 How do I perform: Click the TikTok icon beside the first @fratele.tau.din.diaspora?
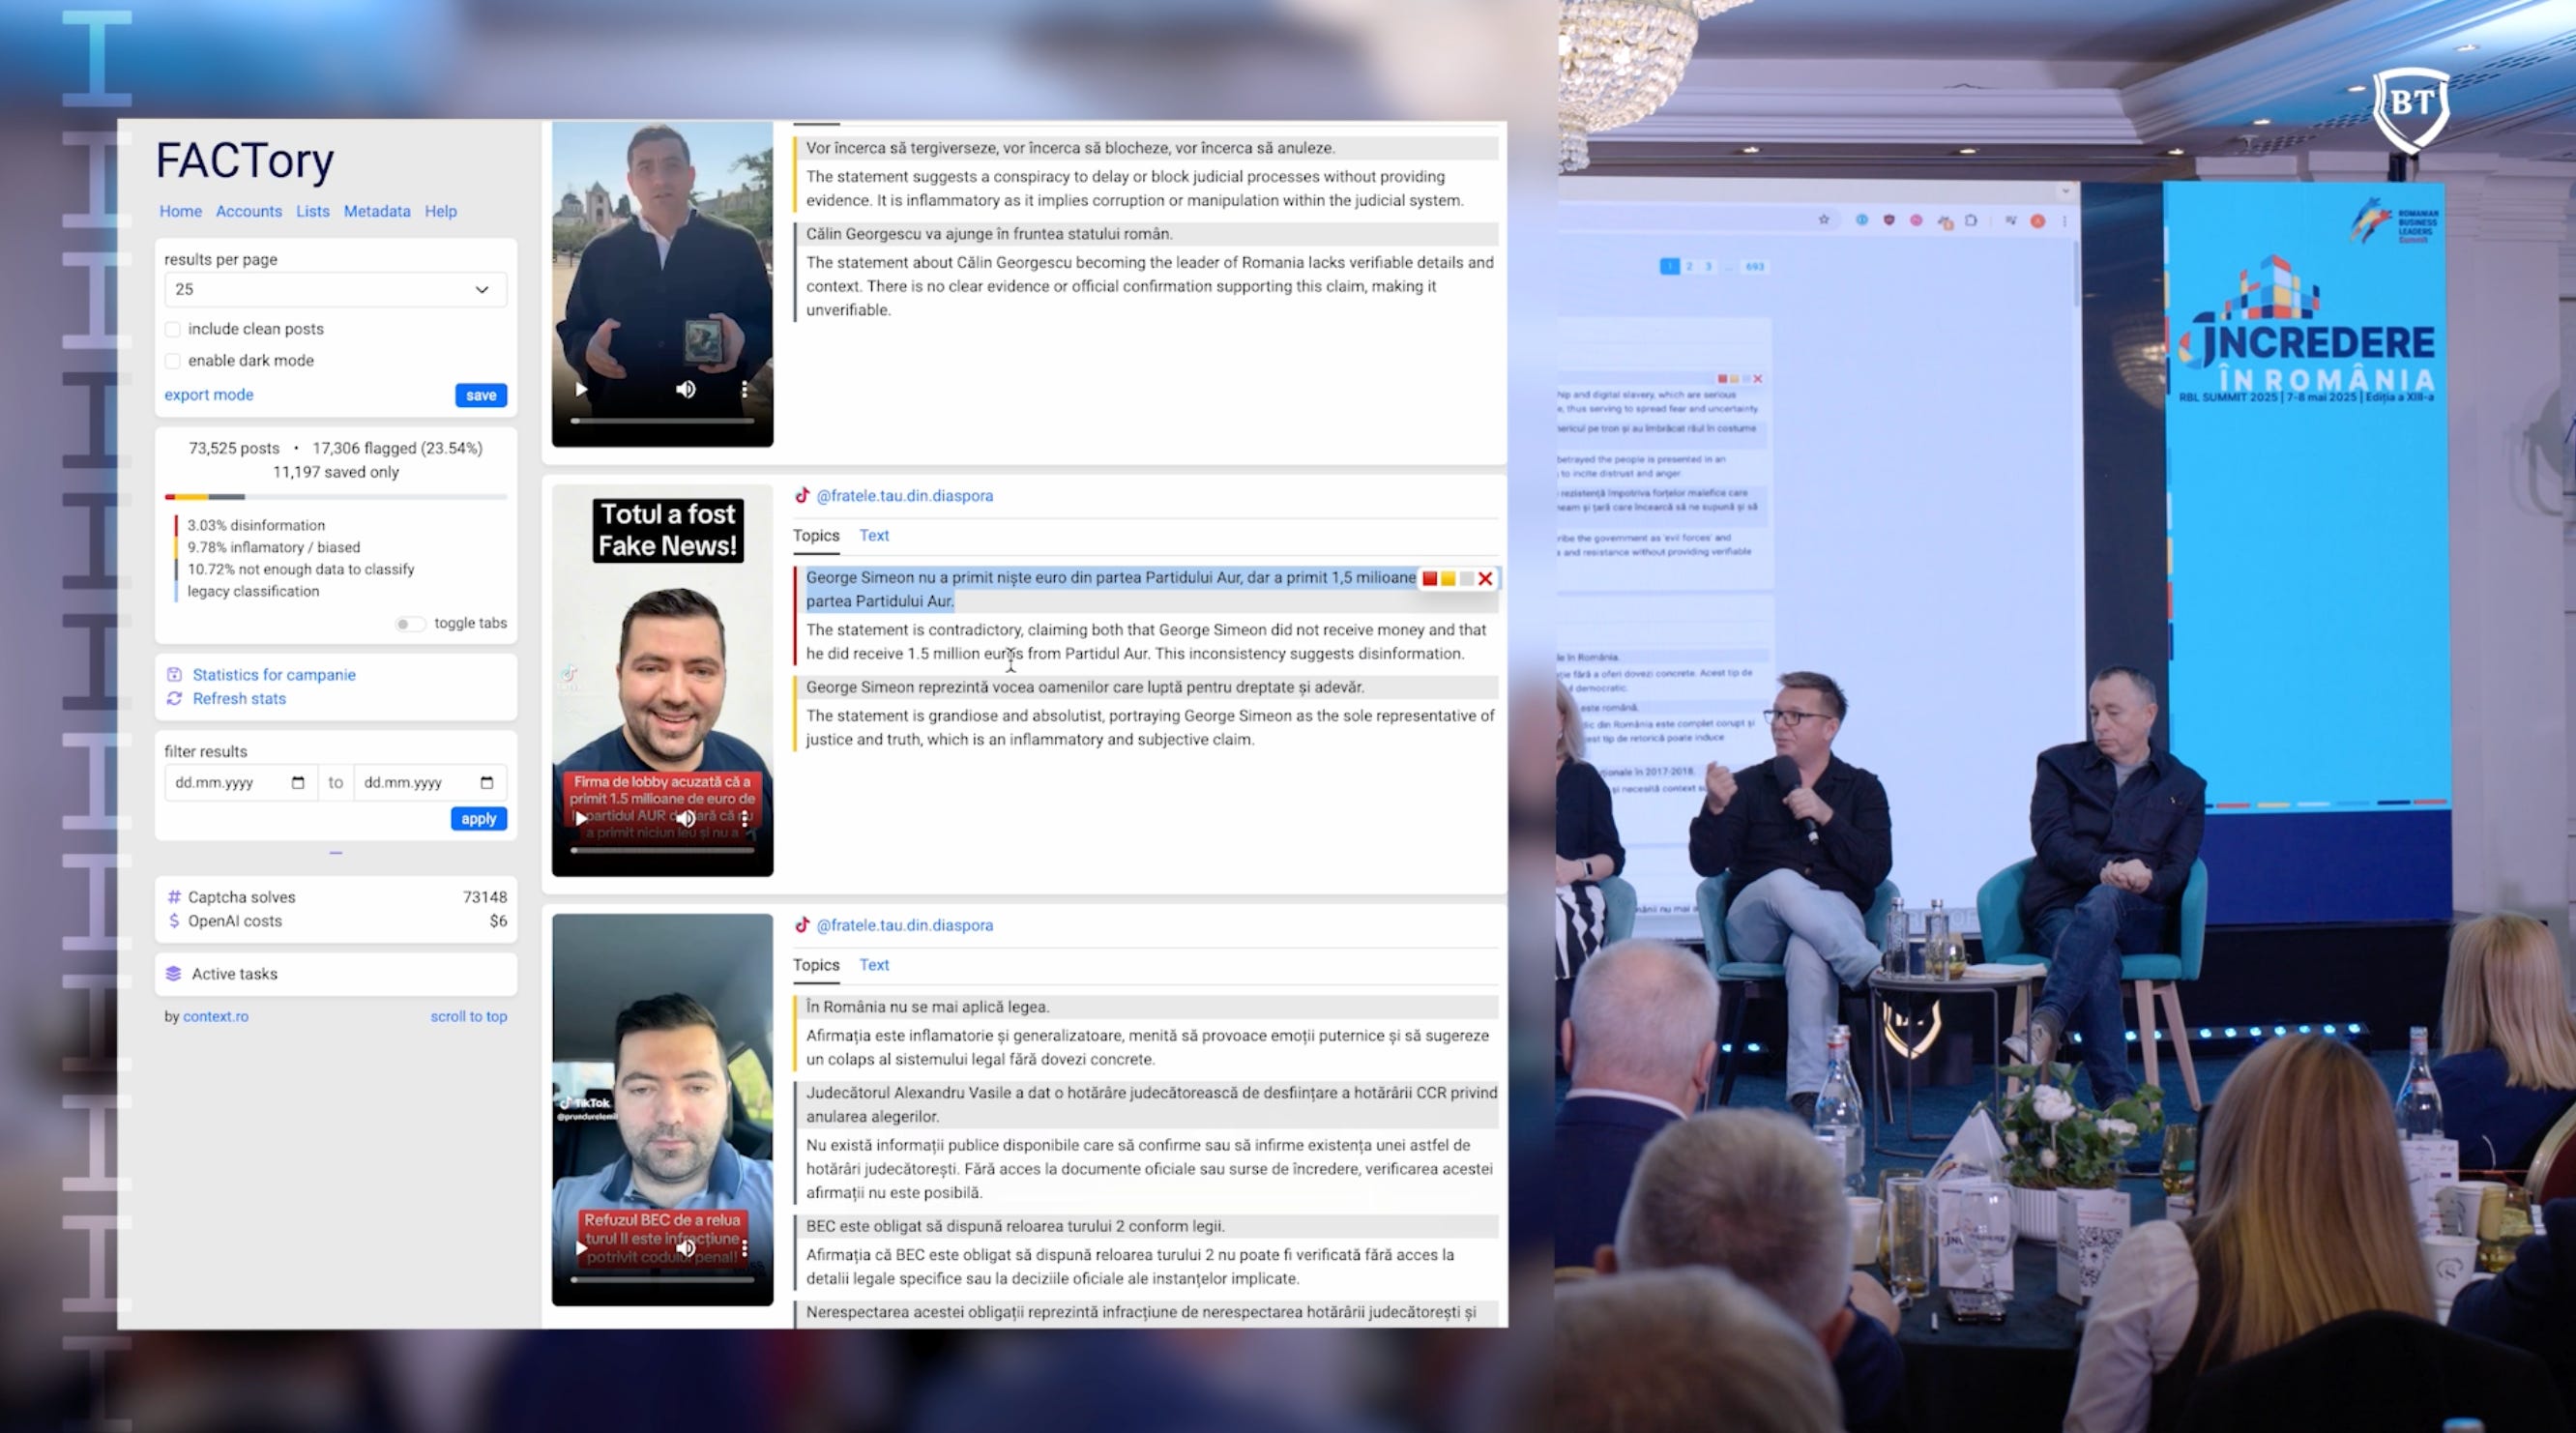(802, 495)
